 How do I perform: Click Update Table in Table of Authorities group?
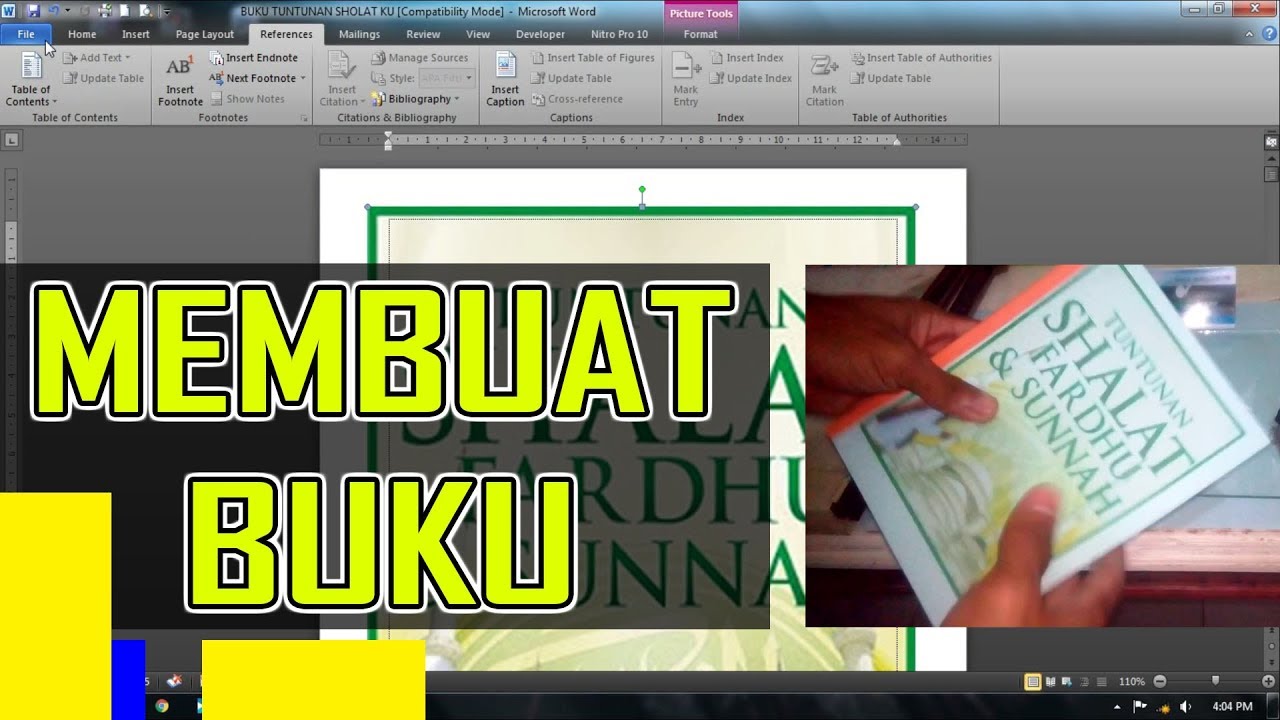coord(891,78)
